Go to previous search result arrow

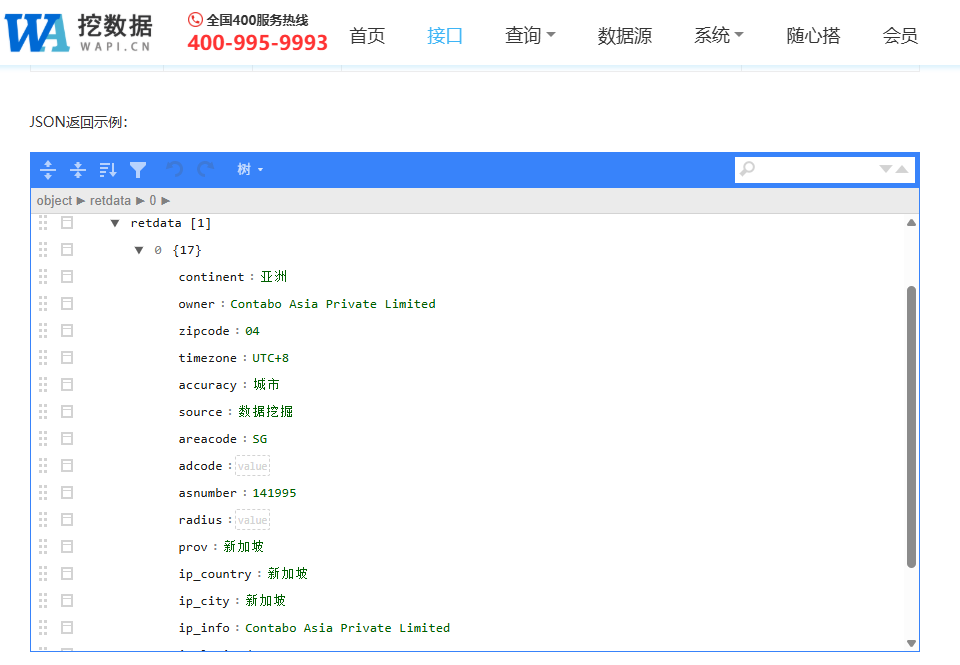902,169
